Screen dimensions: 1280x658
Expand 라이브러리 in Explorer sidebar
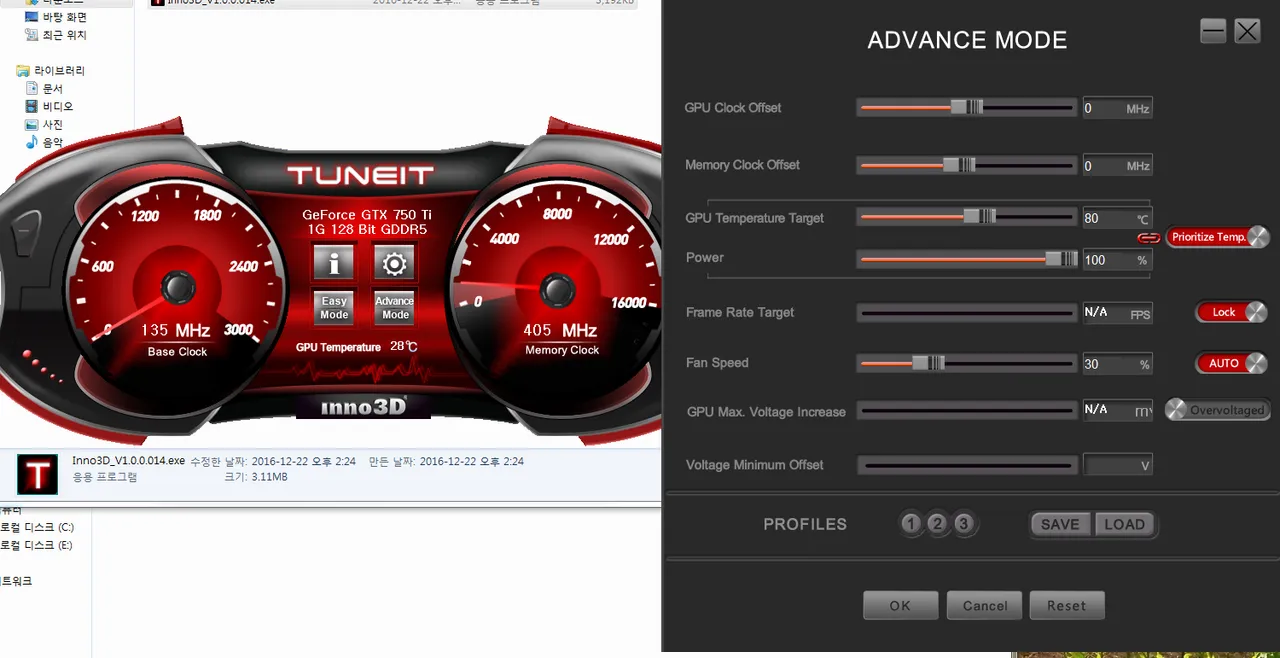[51, 71]
